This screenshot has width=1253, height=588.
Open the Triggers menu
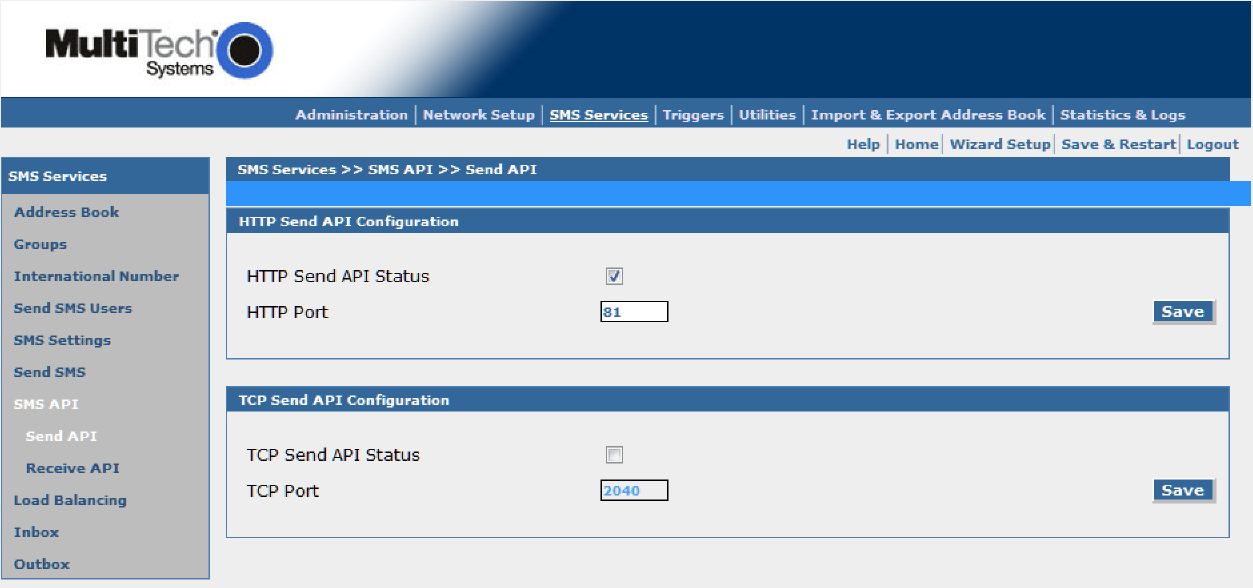pyautogui.click(x=692, y=115)
